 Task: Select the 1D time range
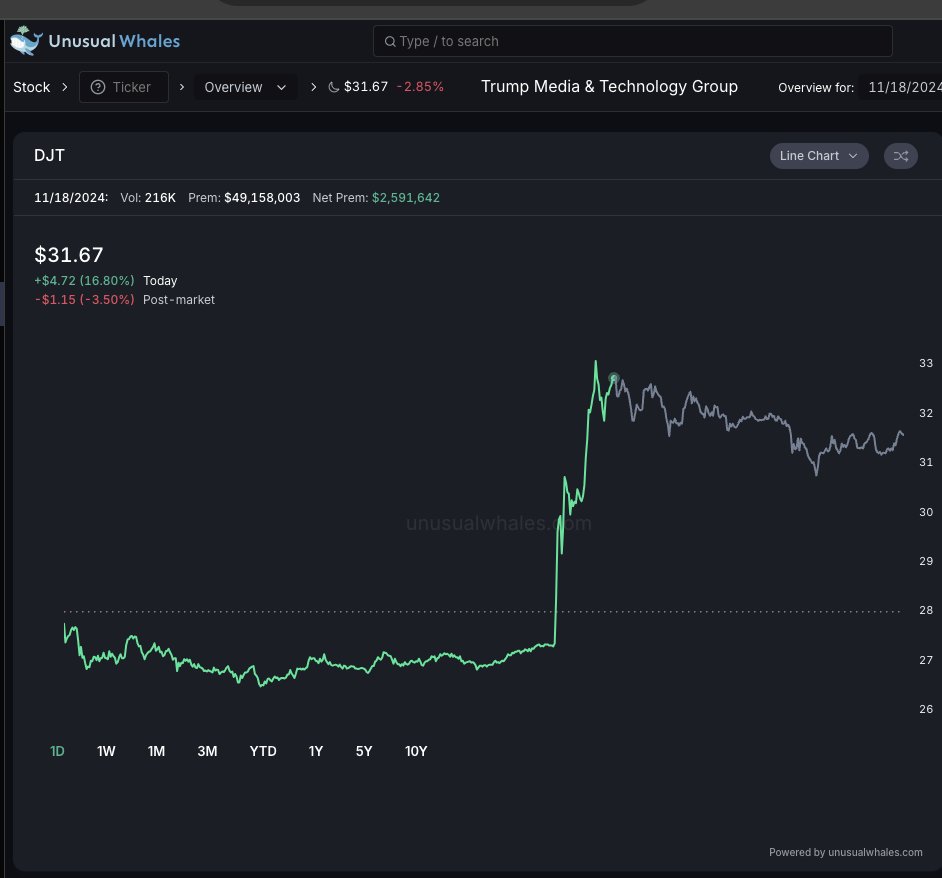pyautogui.click(x=57, y=751)
